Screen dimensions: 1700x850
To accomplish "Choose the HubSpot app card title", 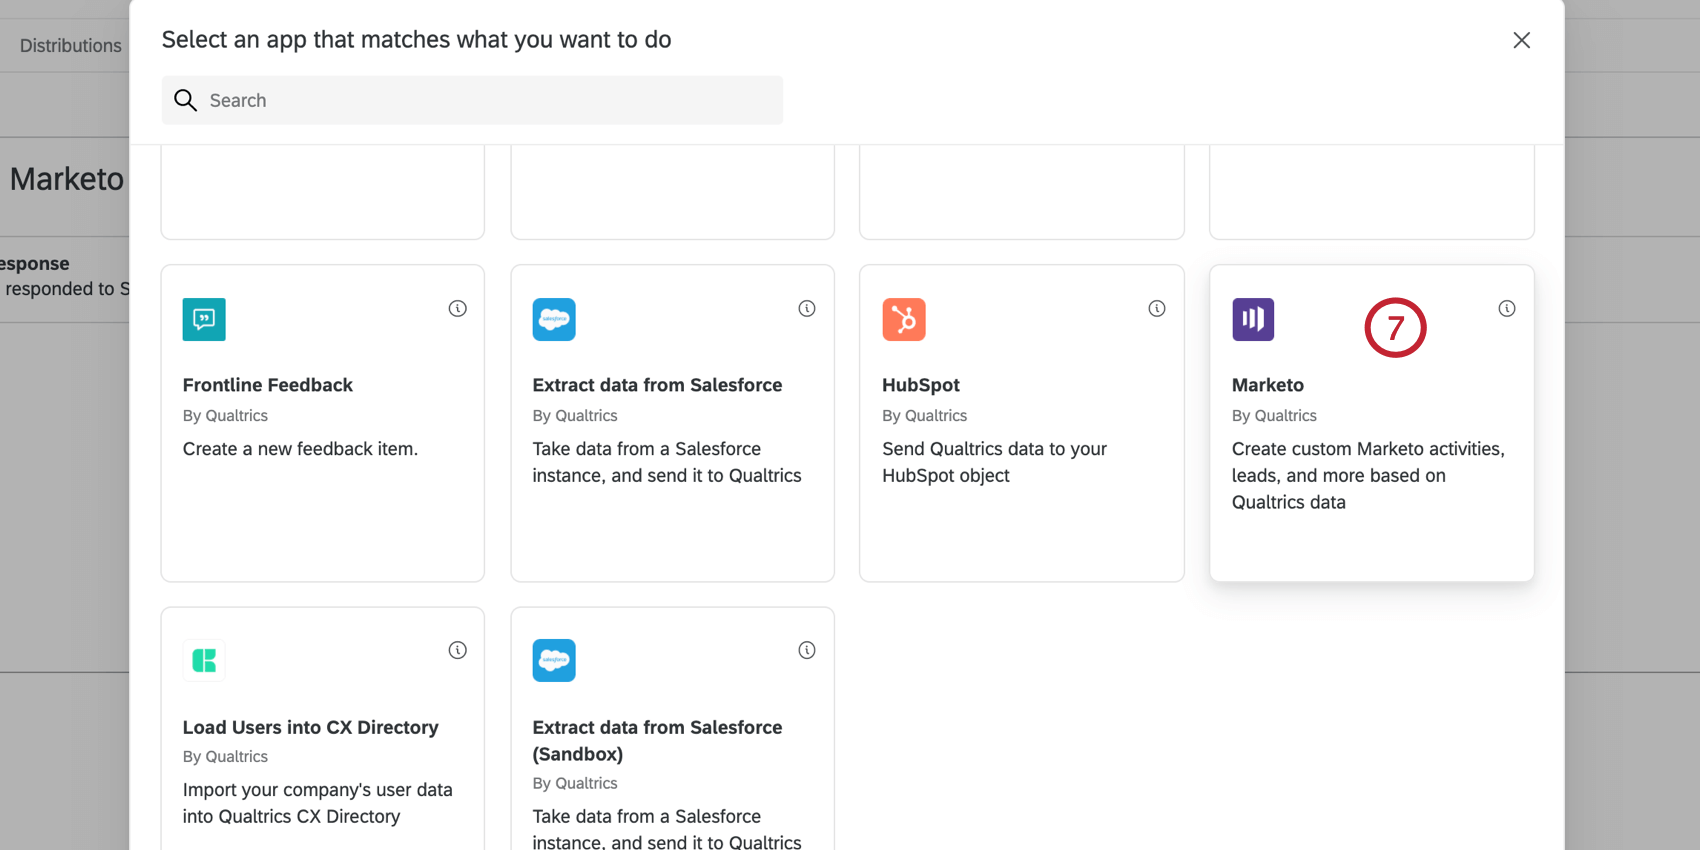I will click(921, 385).
